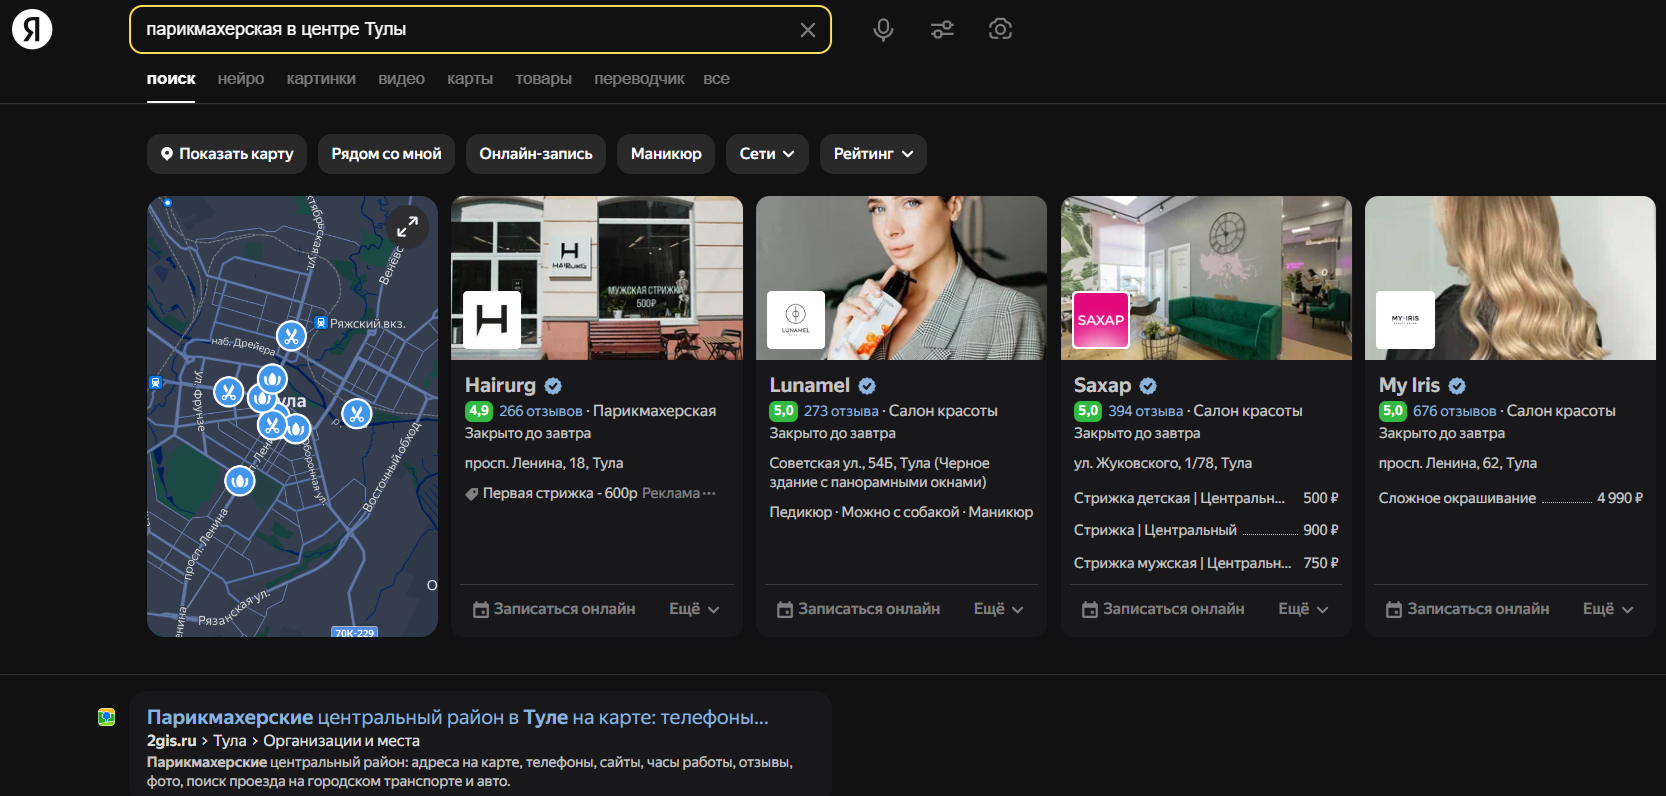Open the Lunamel title link
The width and height of the screenshot is (1666, 796).
click(809, 385)
